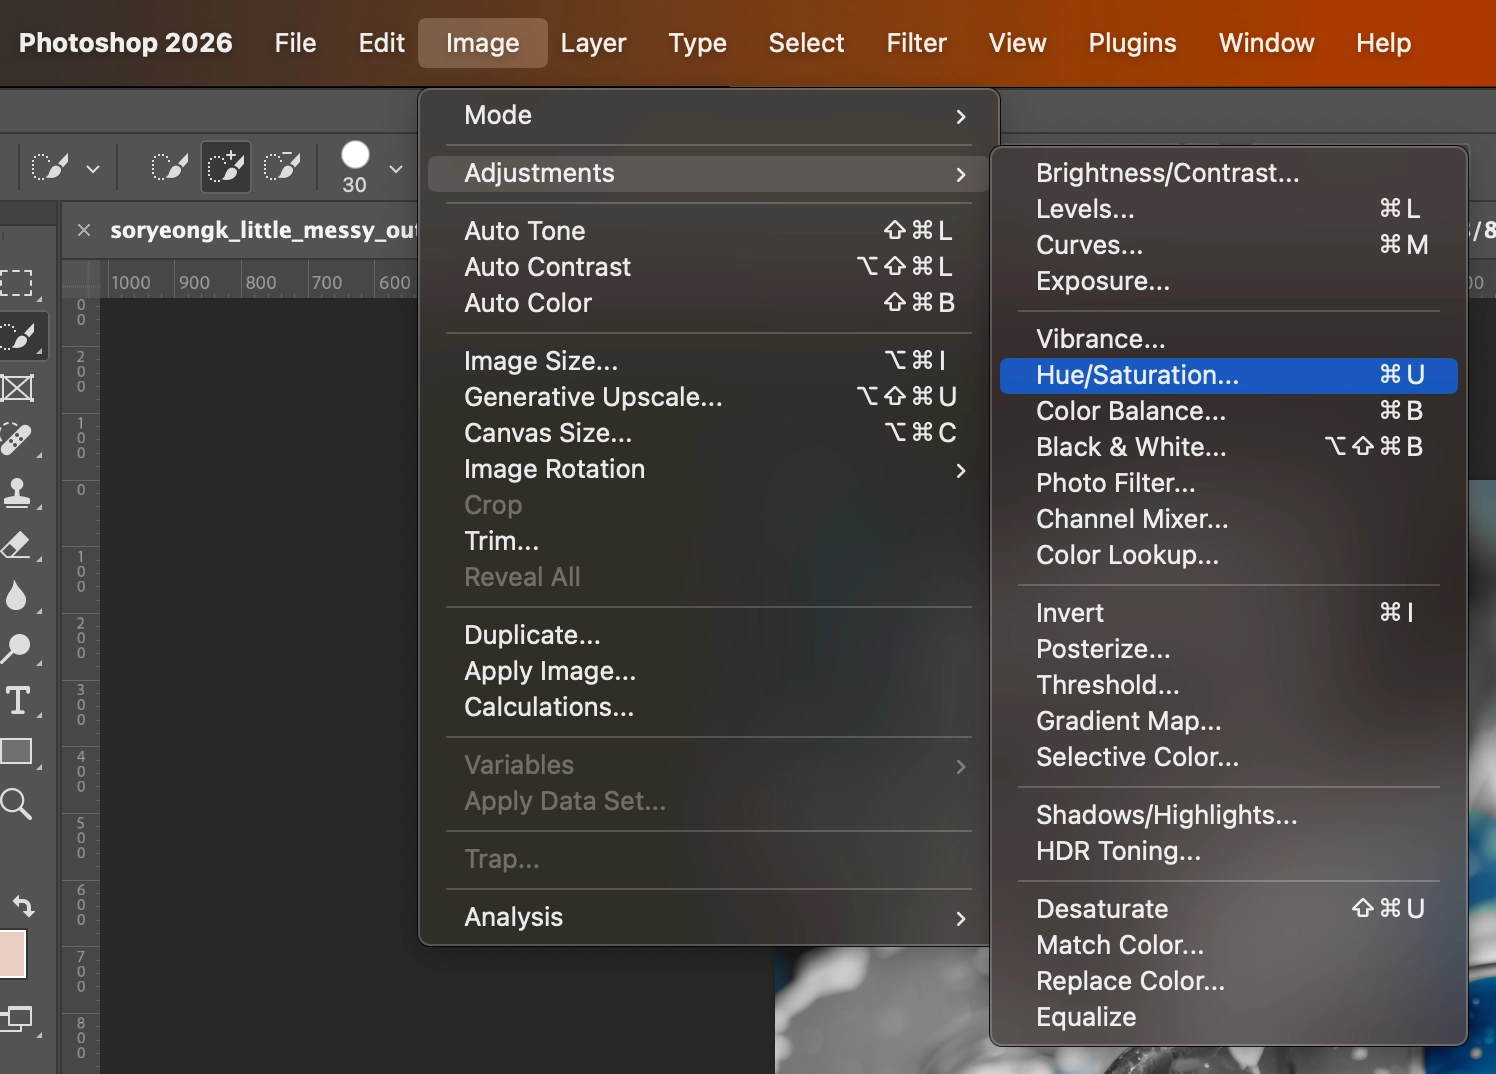The width and height of the screenshot is (1496, 1074).
Task: Open Color Balance adjustment
Action: [1229, 412]
